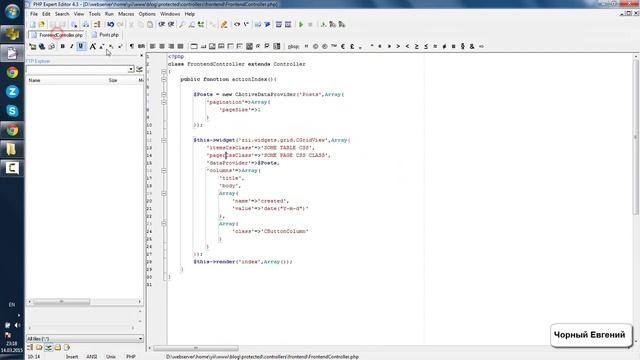Image resolution: width=640 pixels, height=360 pixels.
Task: Click the nbsp entity toolbar button
Action: pyautogui.click(x=293, y=47)
